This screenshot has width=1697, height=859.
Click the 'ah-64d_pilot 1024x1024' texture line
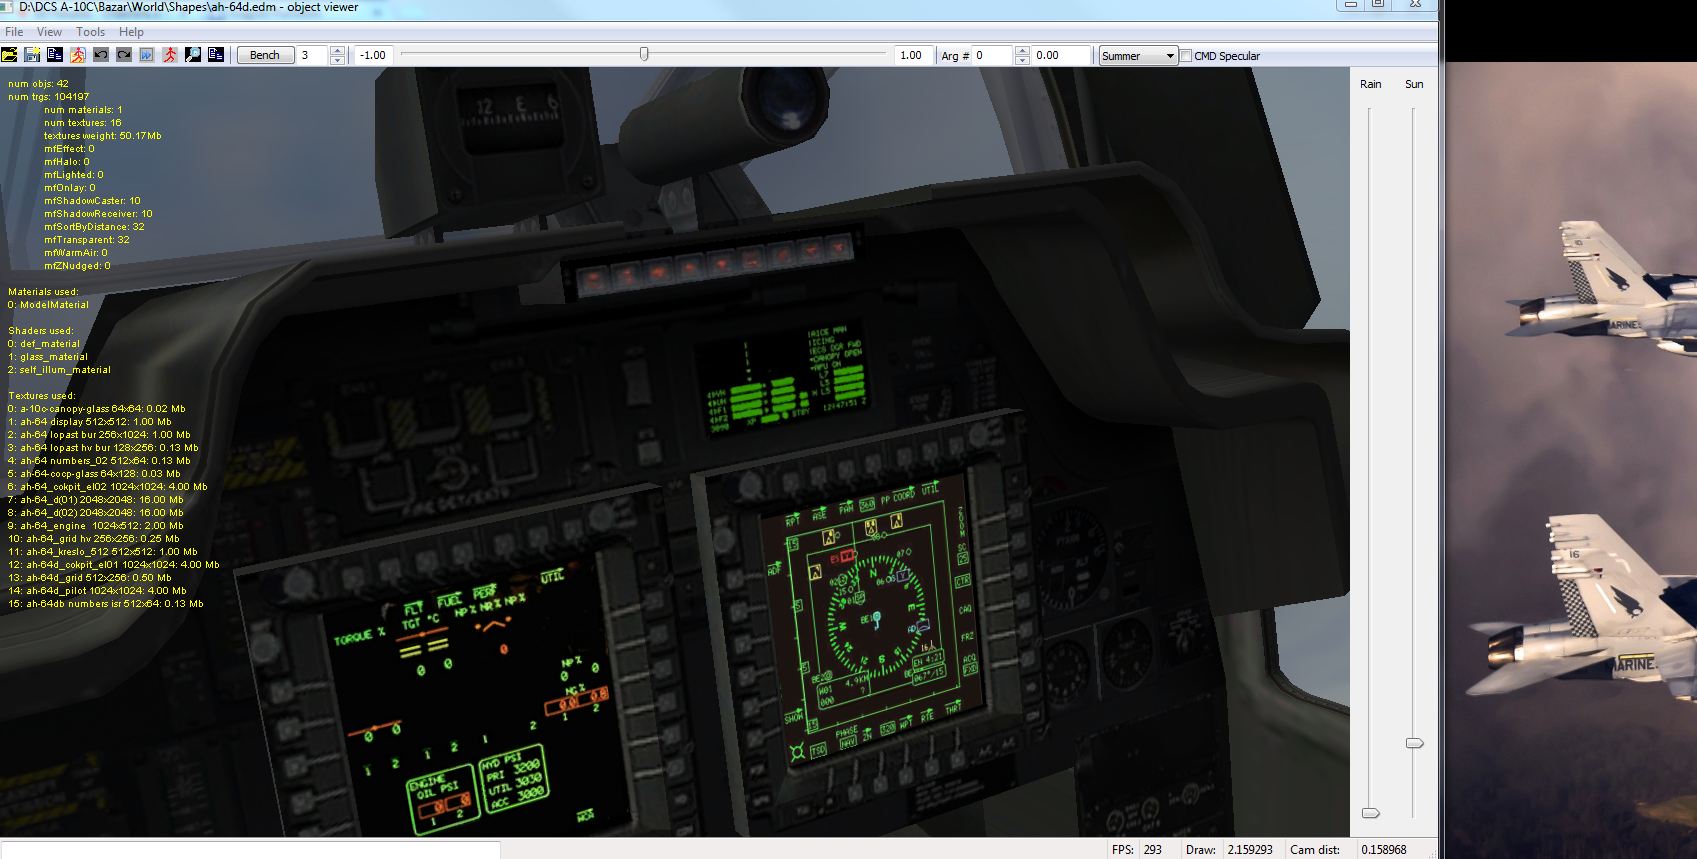(x=97, y=591)
